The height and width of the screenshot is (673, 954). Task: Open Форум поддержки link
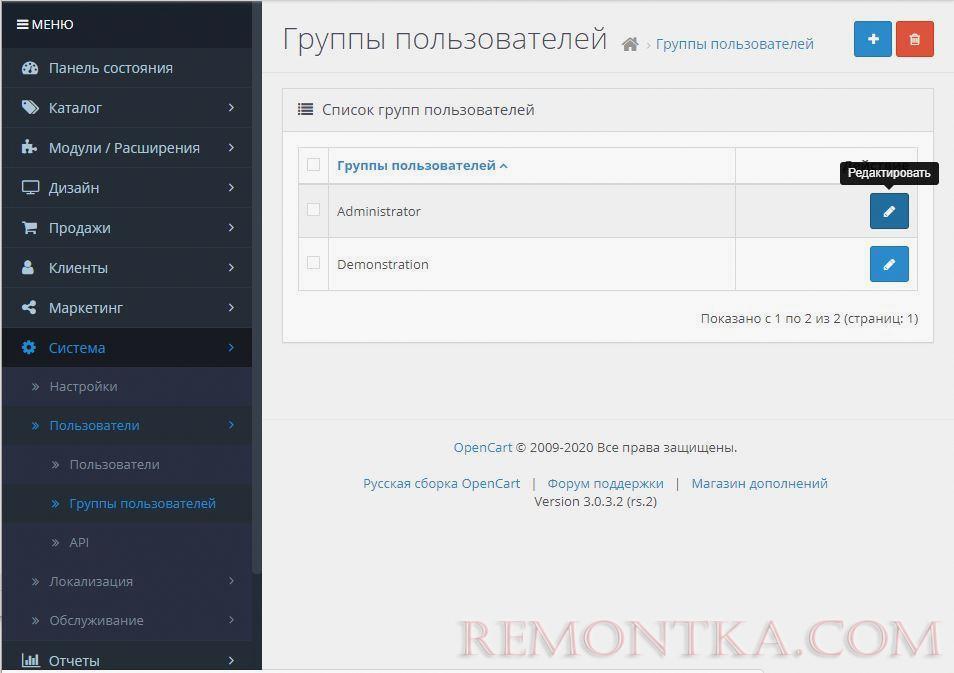pyautogui.click(x=605, y=483)
